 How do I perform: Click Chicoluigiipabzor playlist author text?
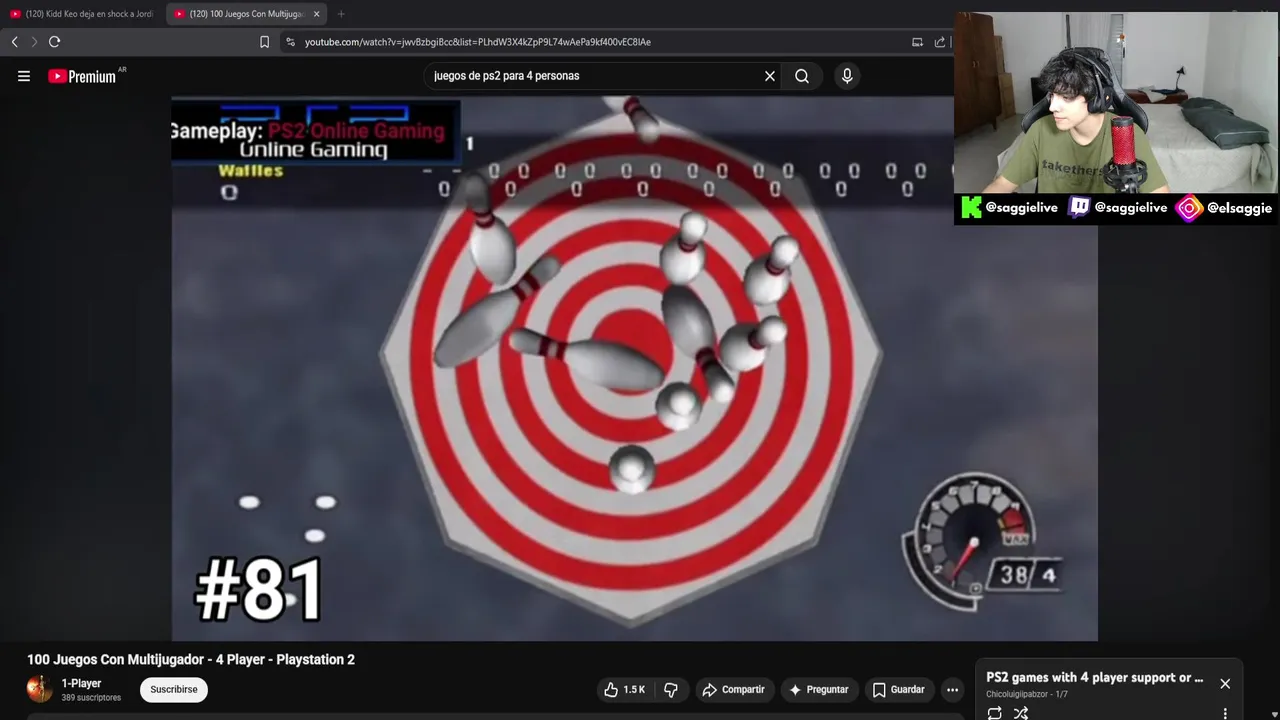point(1018,694)
